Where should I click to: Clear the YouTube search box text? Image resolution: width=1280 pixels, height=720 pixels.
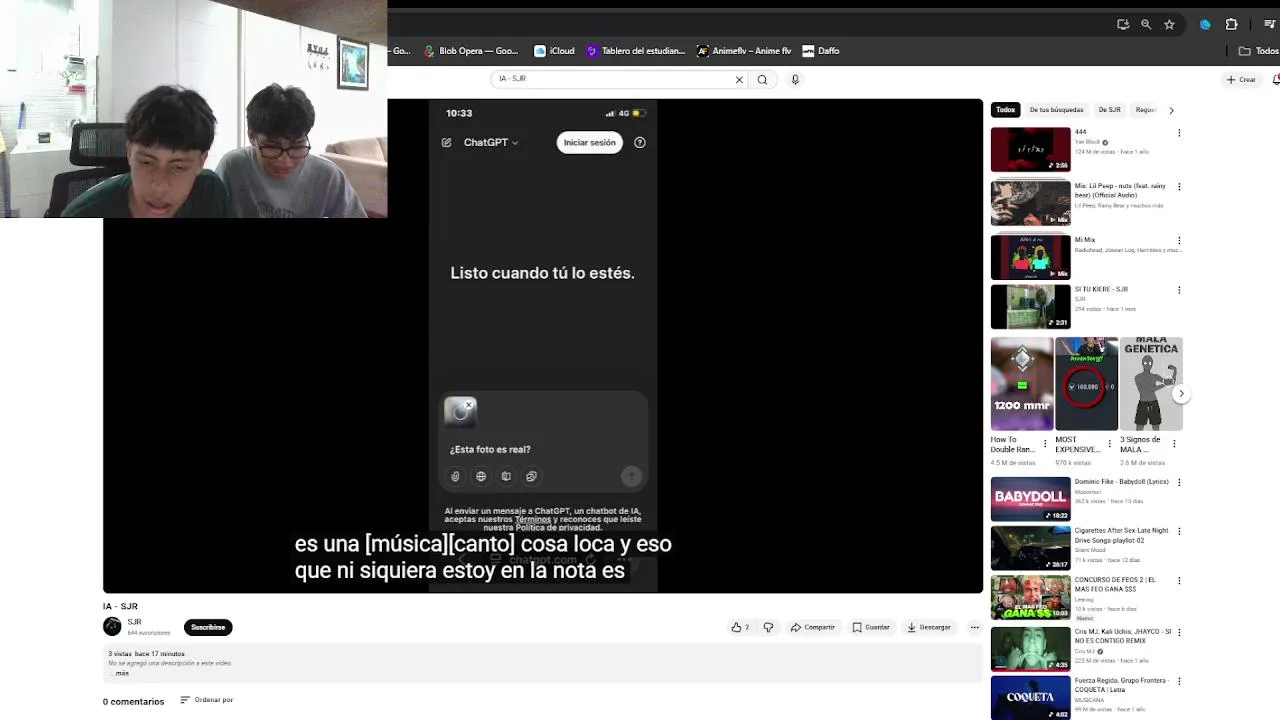[739, 80]
